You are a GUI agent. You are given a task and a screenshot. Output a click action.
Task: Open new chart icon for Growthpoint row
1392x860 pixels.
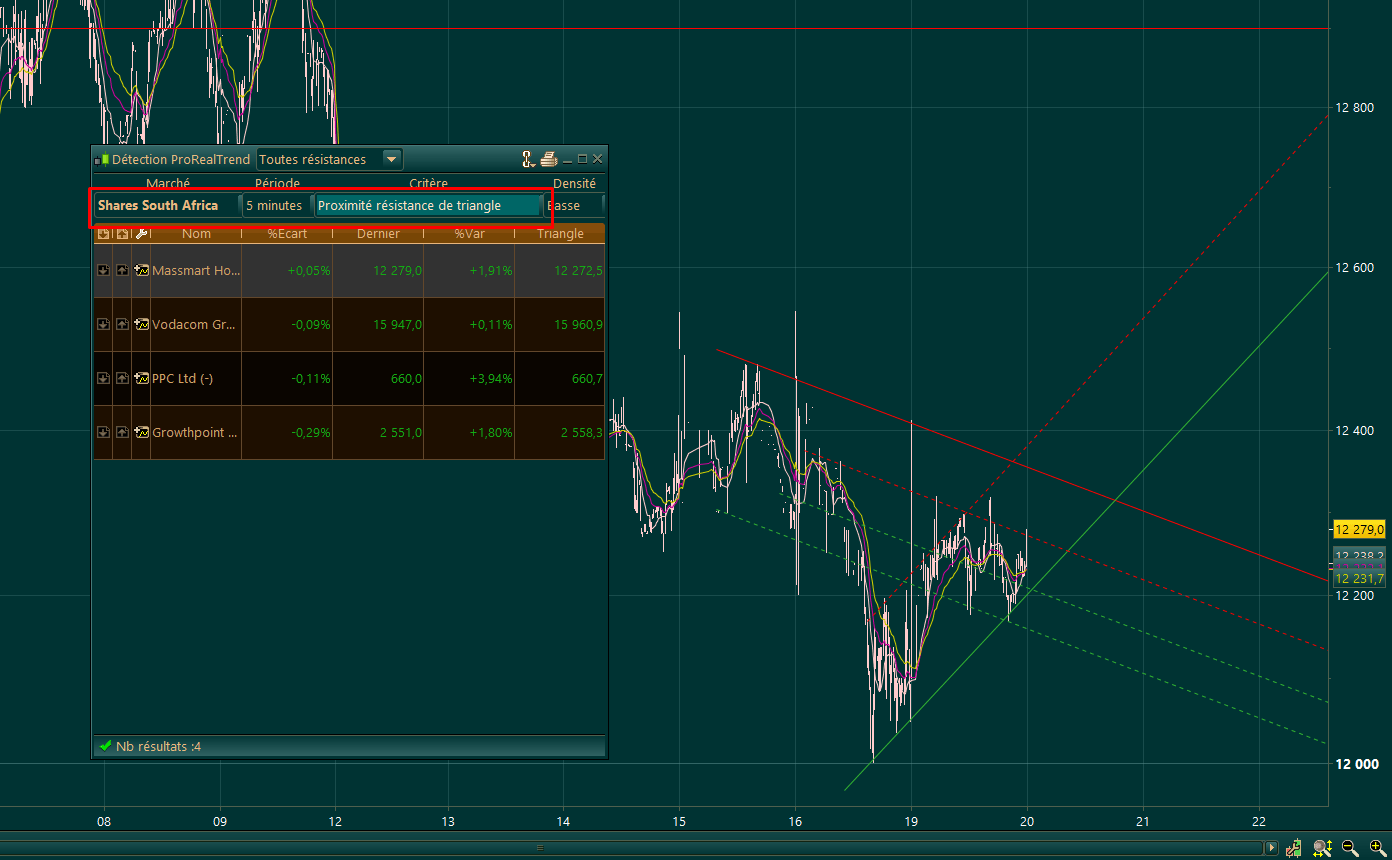(141, 432)
